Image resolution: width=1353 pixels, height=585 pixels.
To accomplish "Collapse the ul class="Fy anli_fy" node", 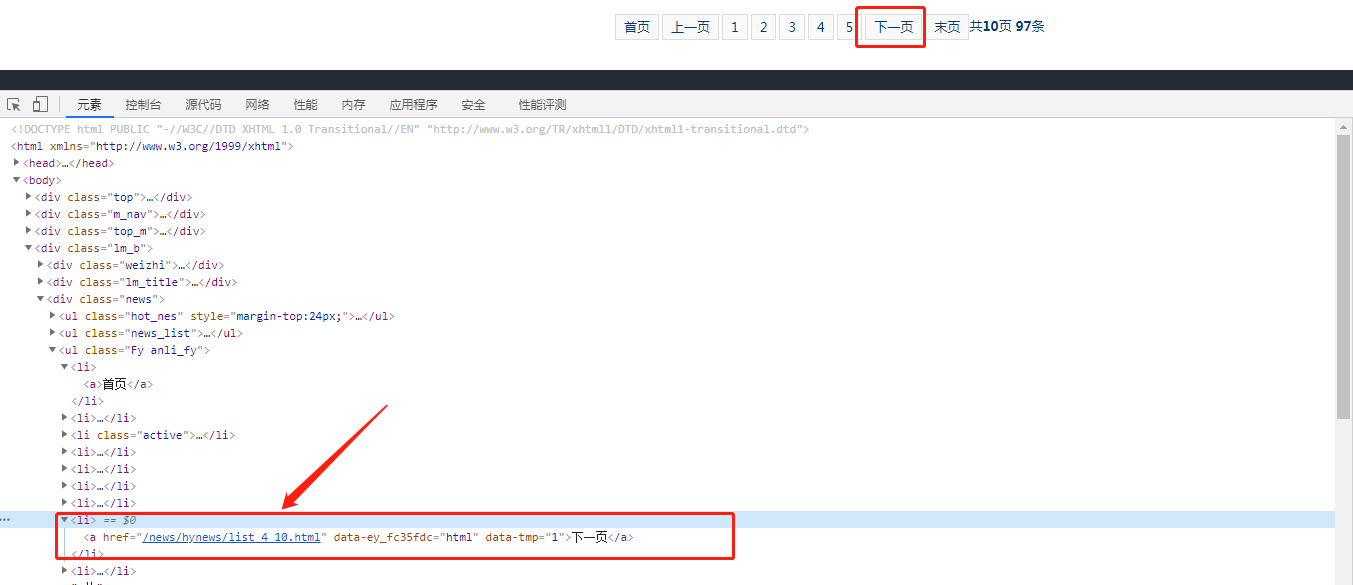I will (x=53, y=350).
